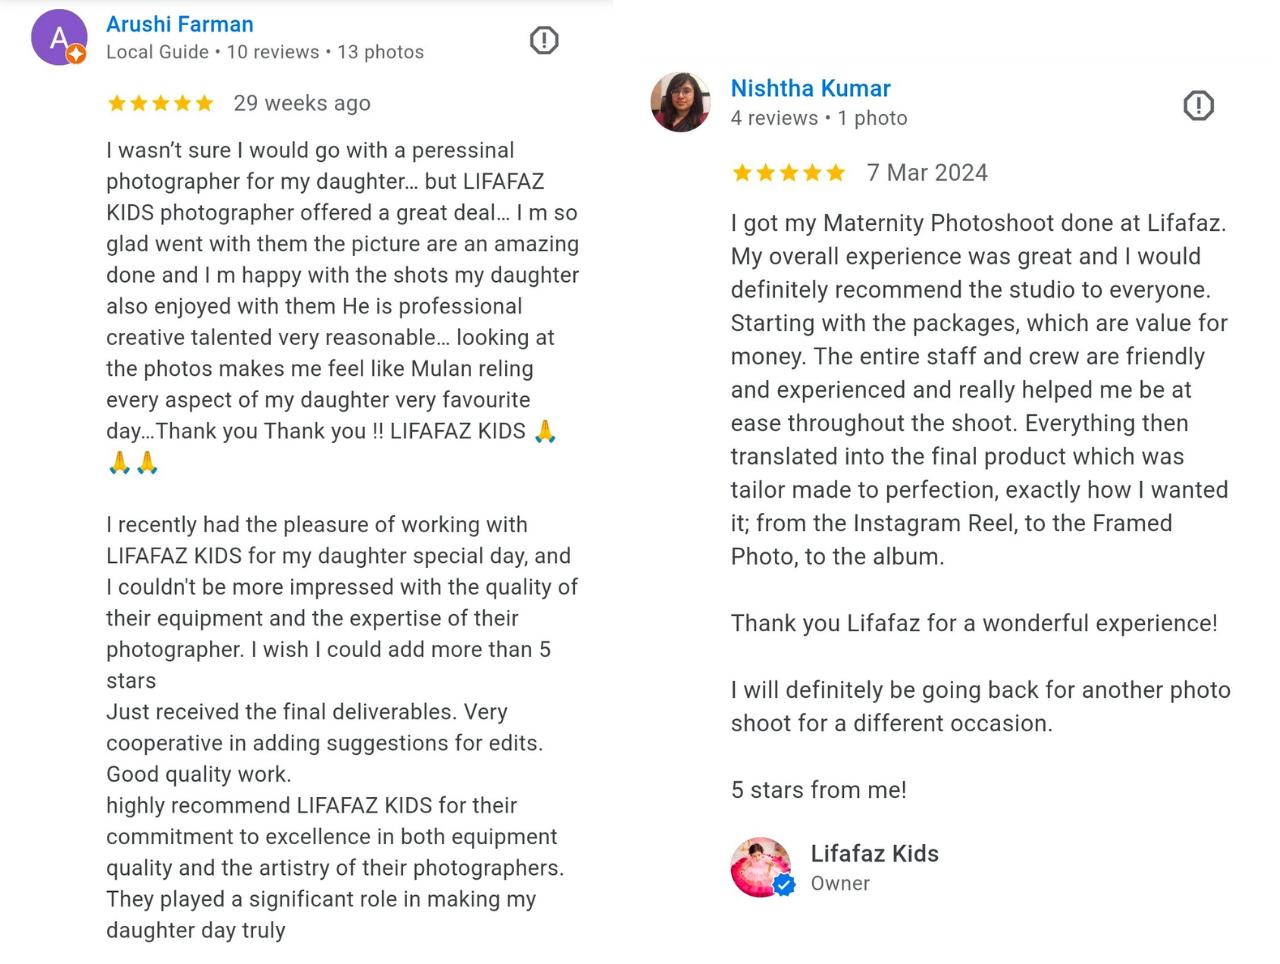Click the "5 stars from me!" line
Screen dimensions: 1280x964
pyautogui.click(x=819, y=790)
